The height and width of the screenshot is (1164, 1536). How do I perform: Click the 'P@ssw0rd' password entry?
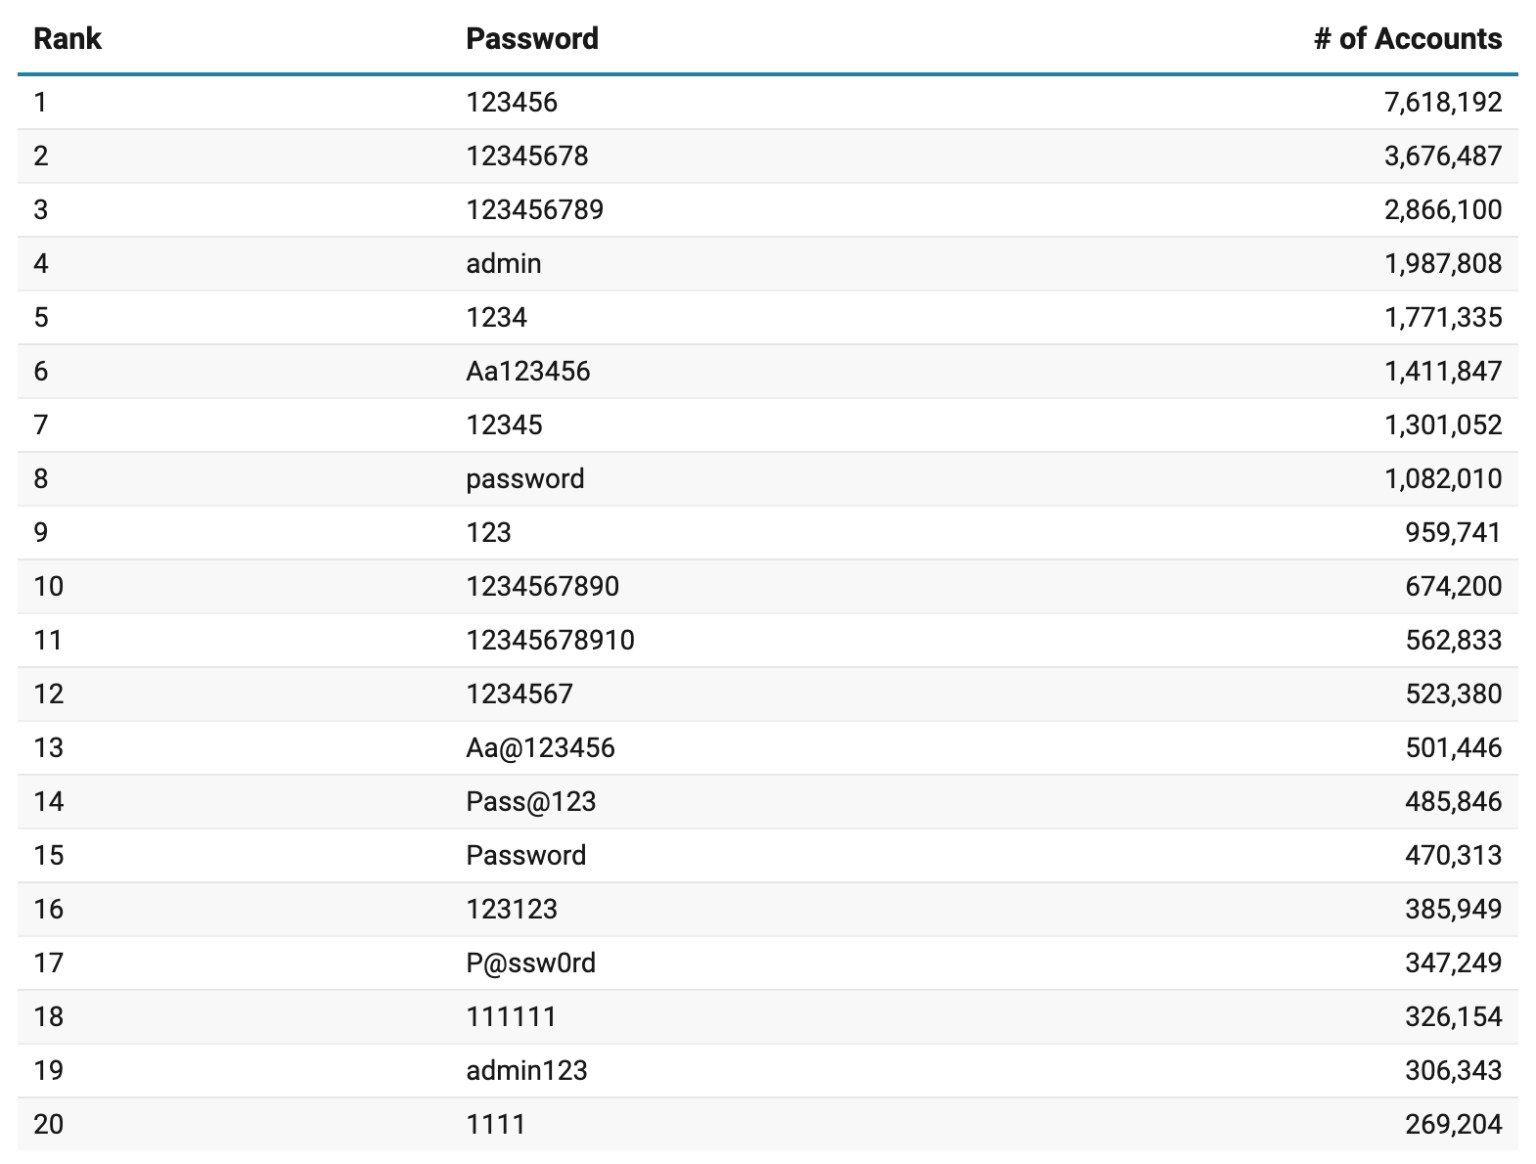point(531,964)
